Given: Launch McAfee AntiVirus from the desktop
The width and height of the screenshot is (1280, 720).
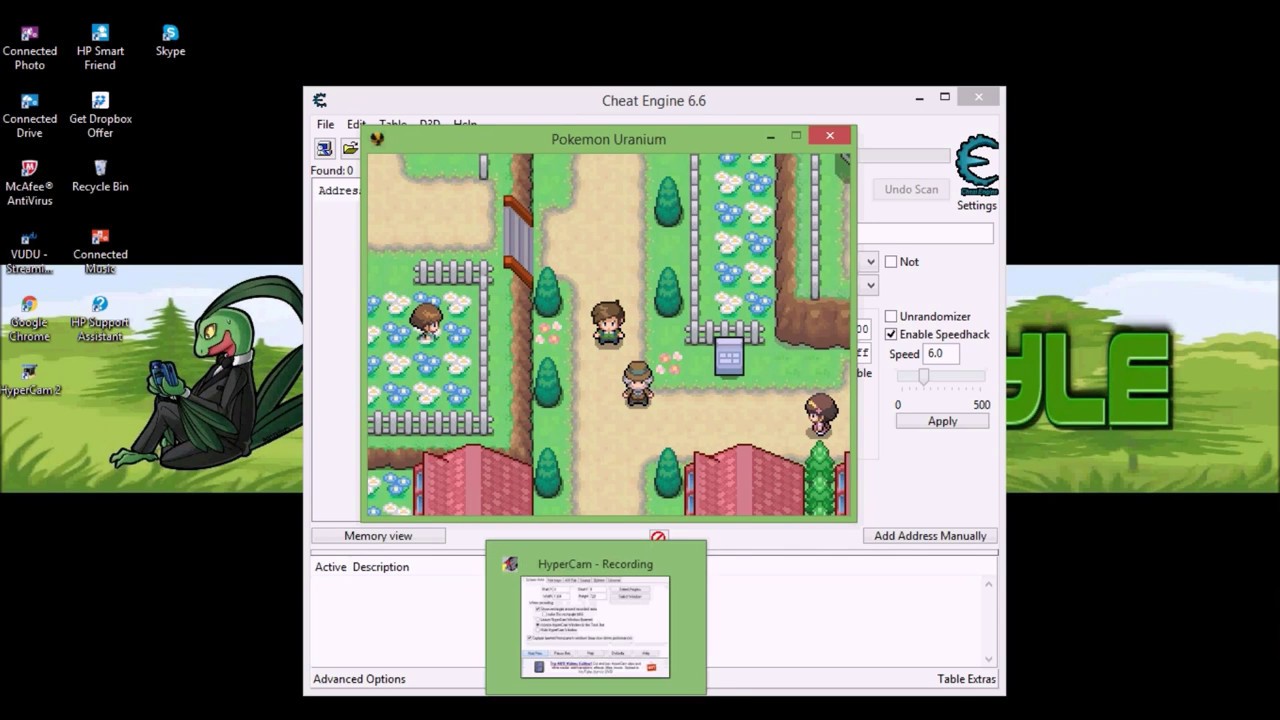Looking at the screenshot, I should coord(29,184).
